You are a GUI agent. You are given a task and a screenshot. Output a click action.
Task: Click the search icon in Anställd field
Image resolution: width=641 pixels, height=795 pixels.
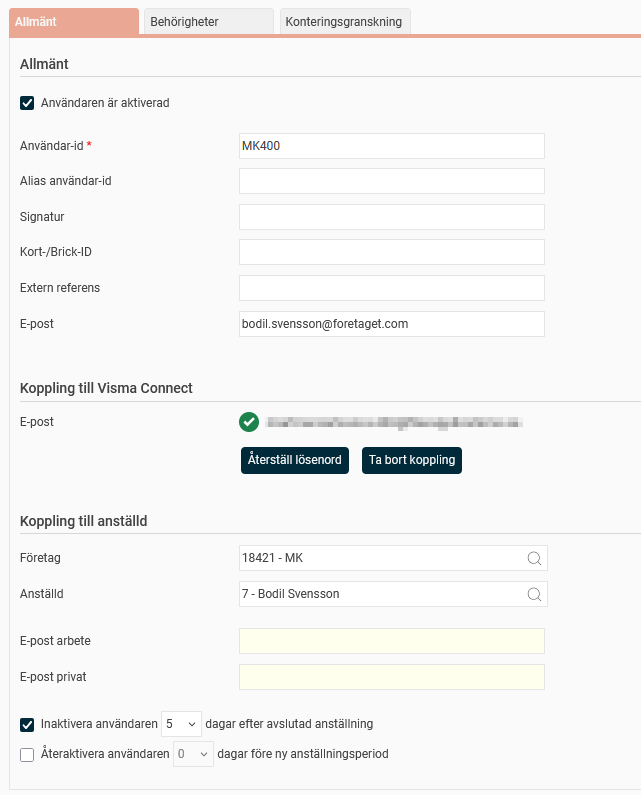pyautogui.click(x=534, y=594)
